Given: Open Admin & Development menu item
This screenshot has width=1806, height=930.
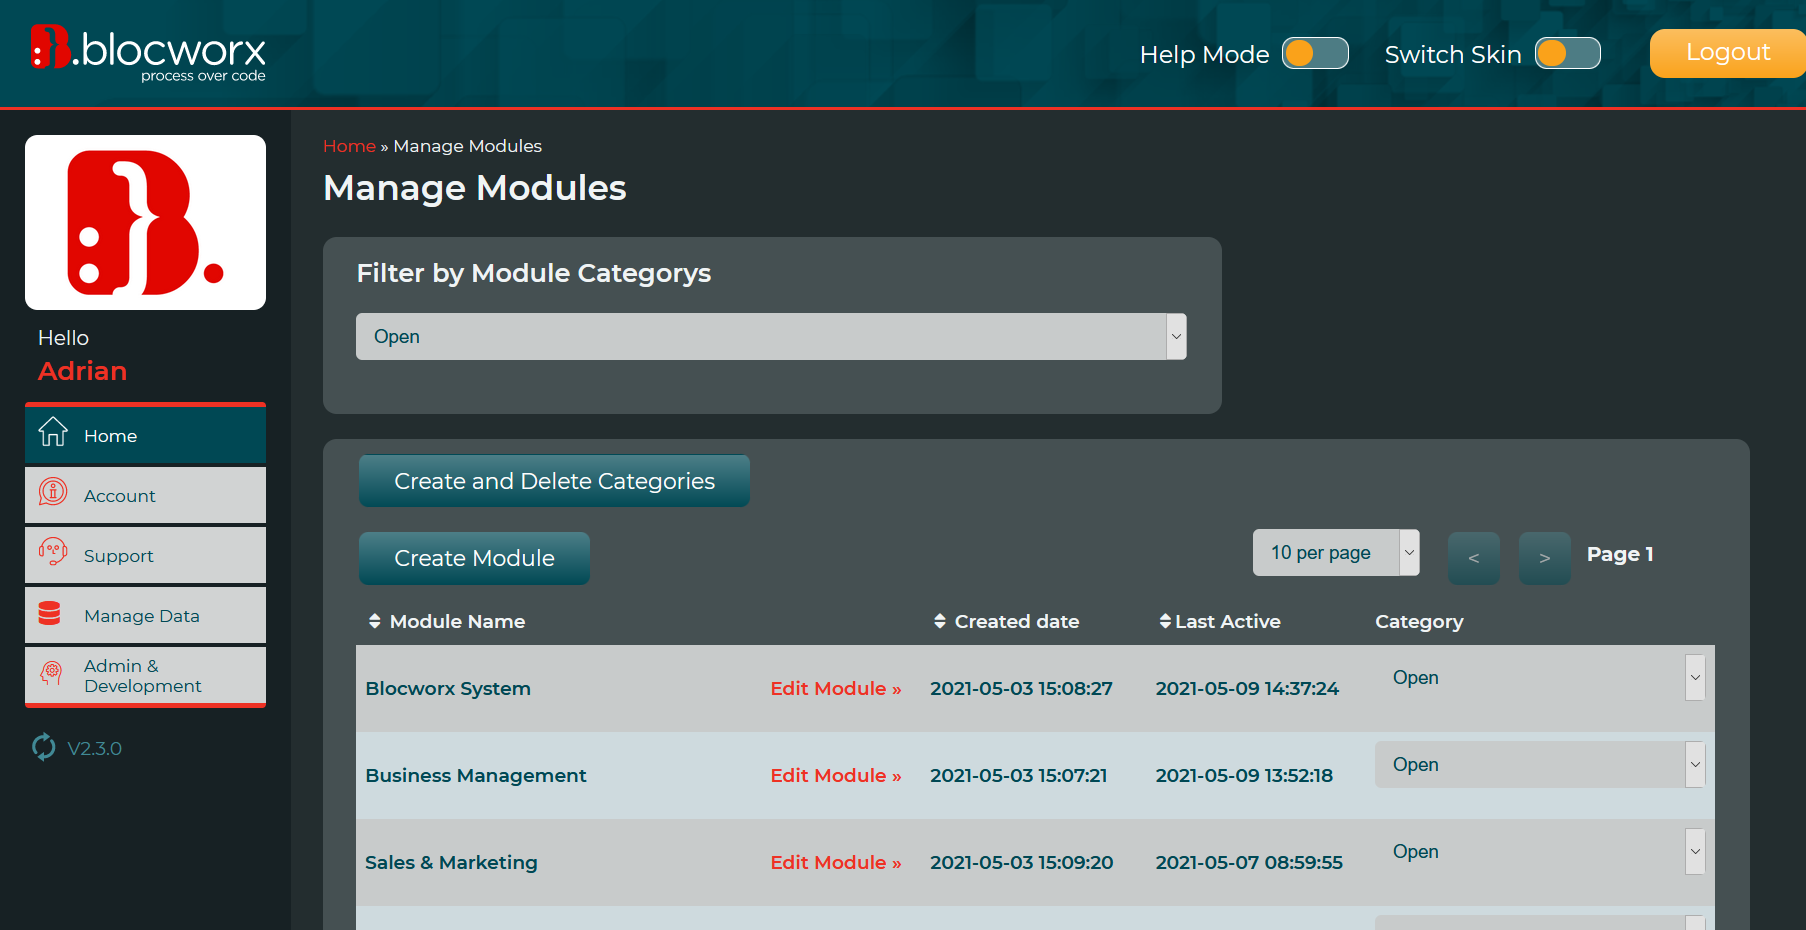Looking at the screenshot, I should point(145,675).
